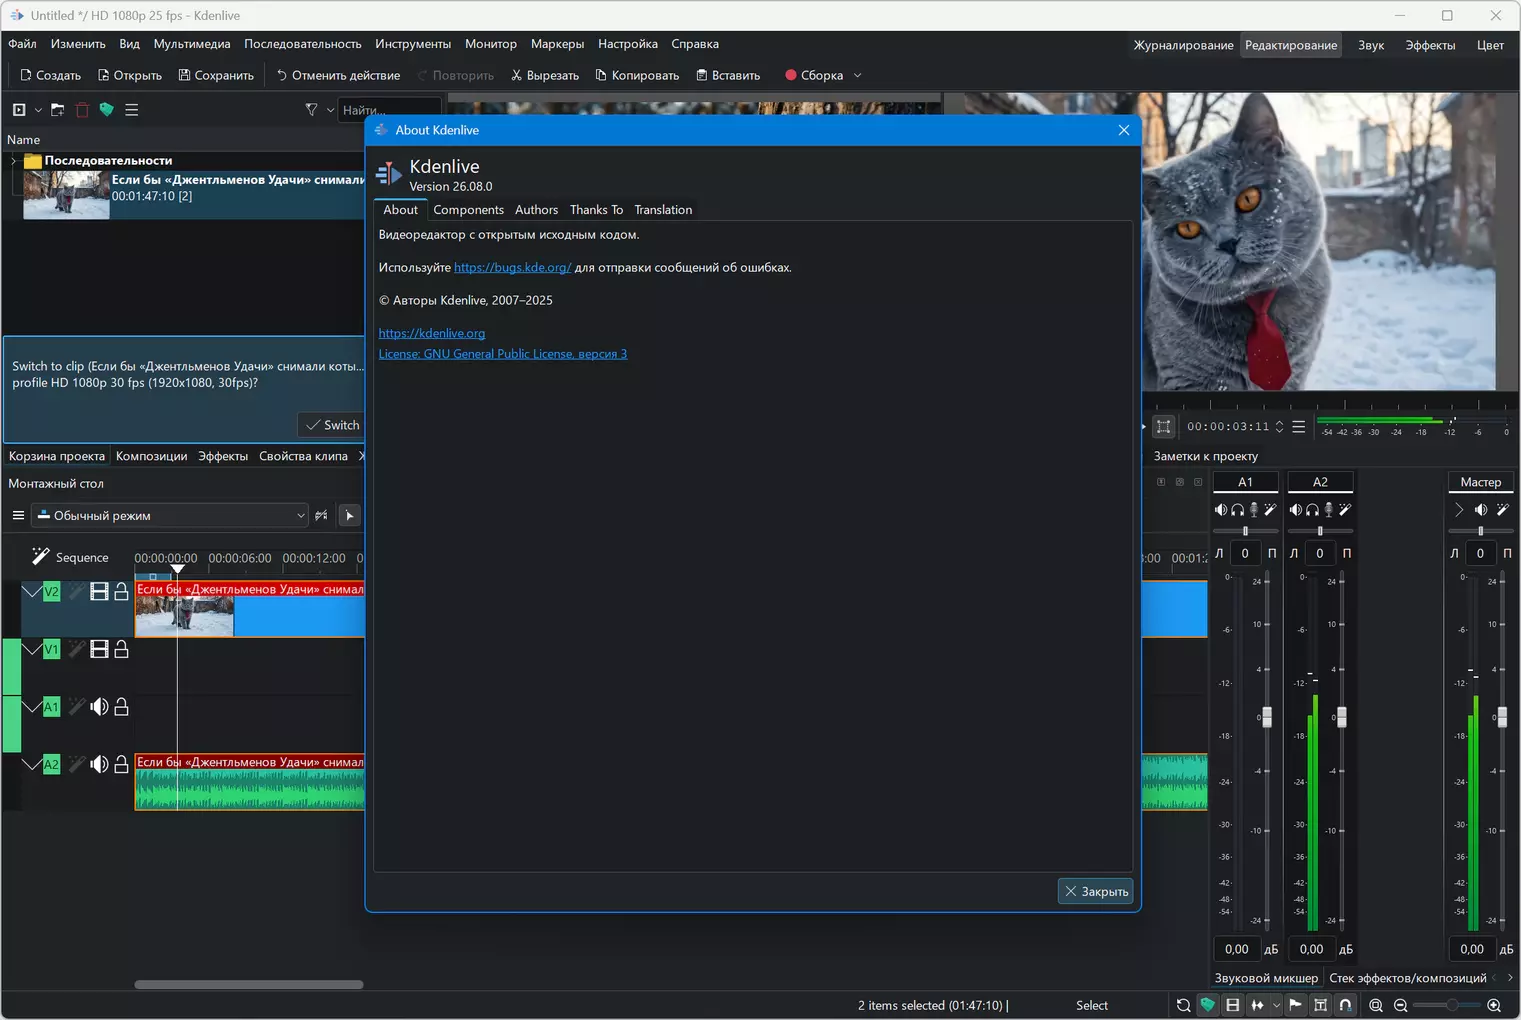This screenshot has height=1020, width=1521.
Task: Click the horizontal timeline scrollbar
Action: [x=249, y=984]
